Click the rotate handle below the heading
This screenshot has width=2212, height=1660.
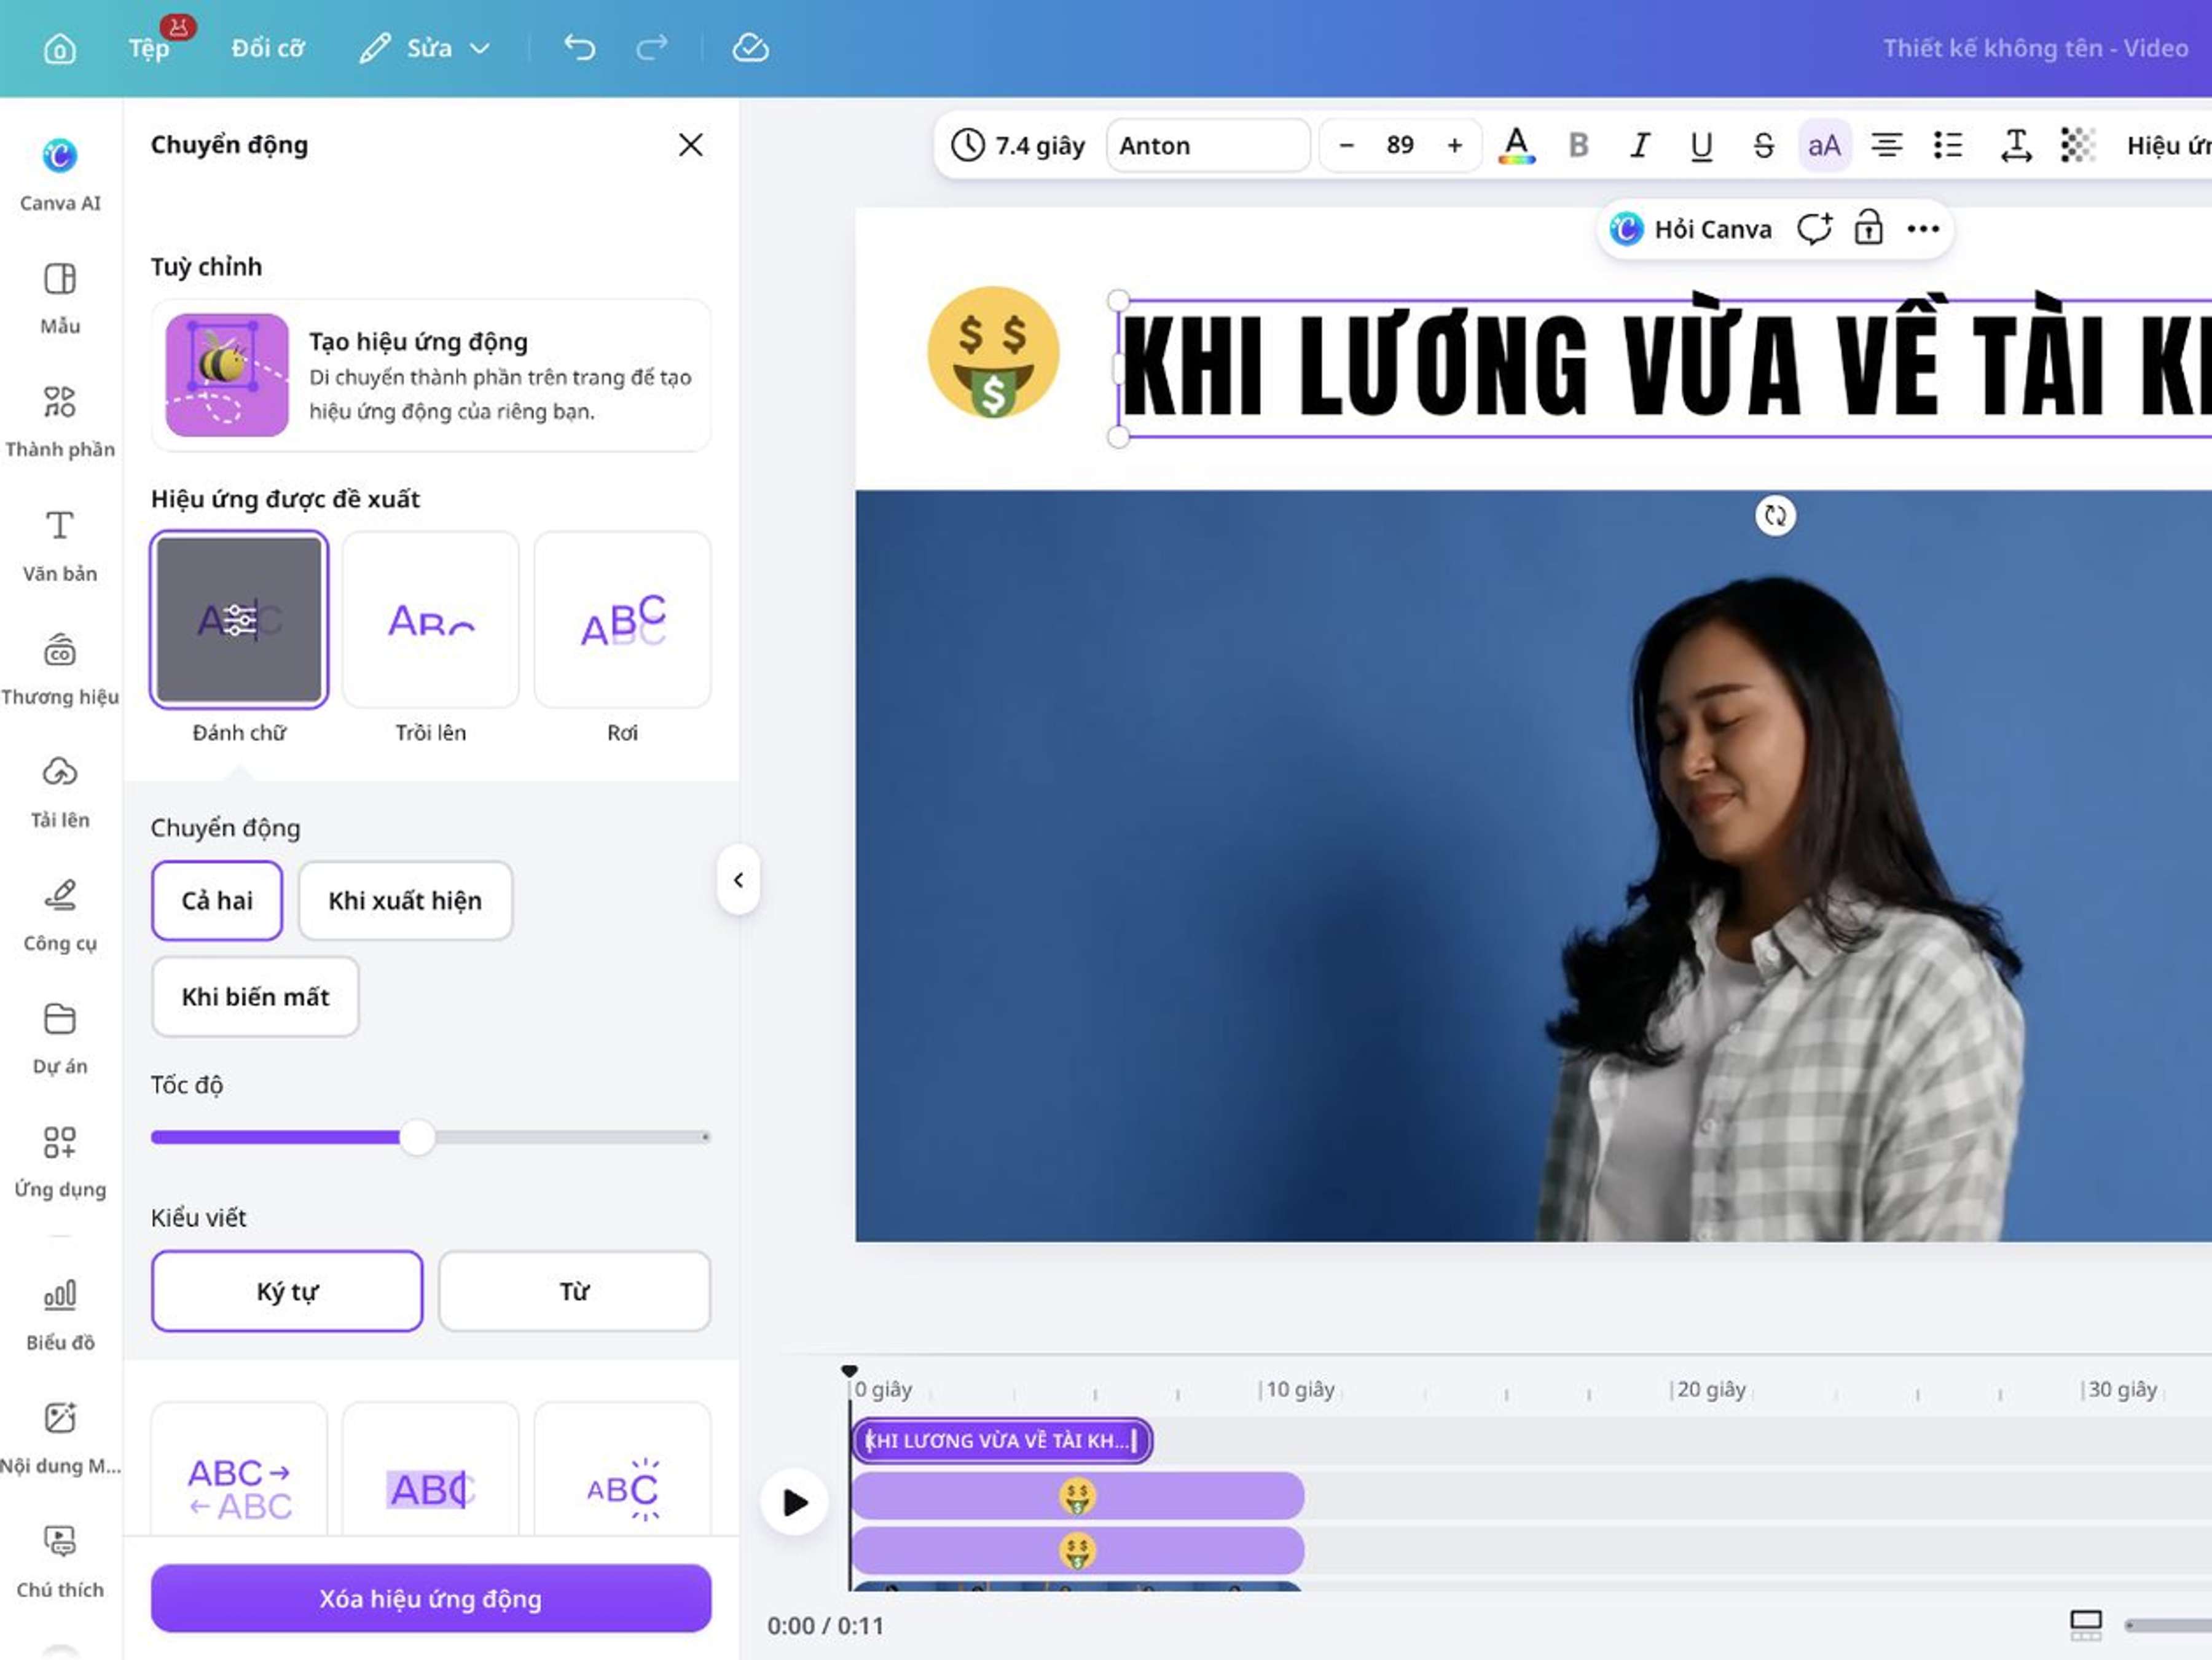(x=1775, y=516)
